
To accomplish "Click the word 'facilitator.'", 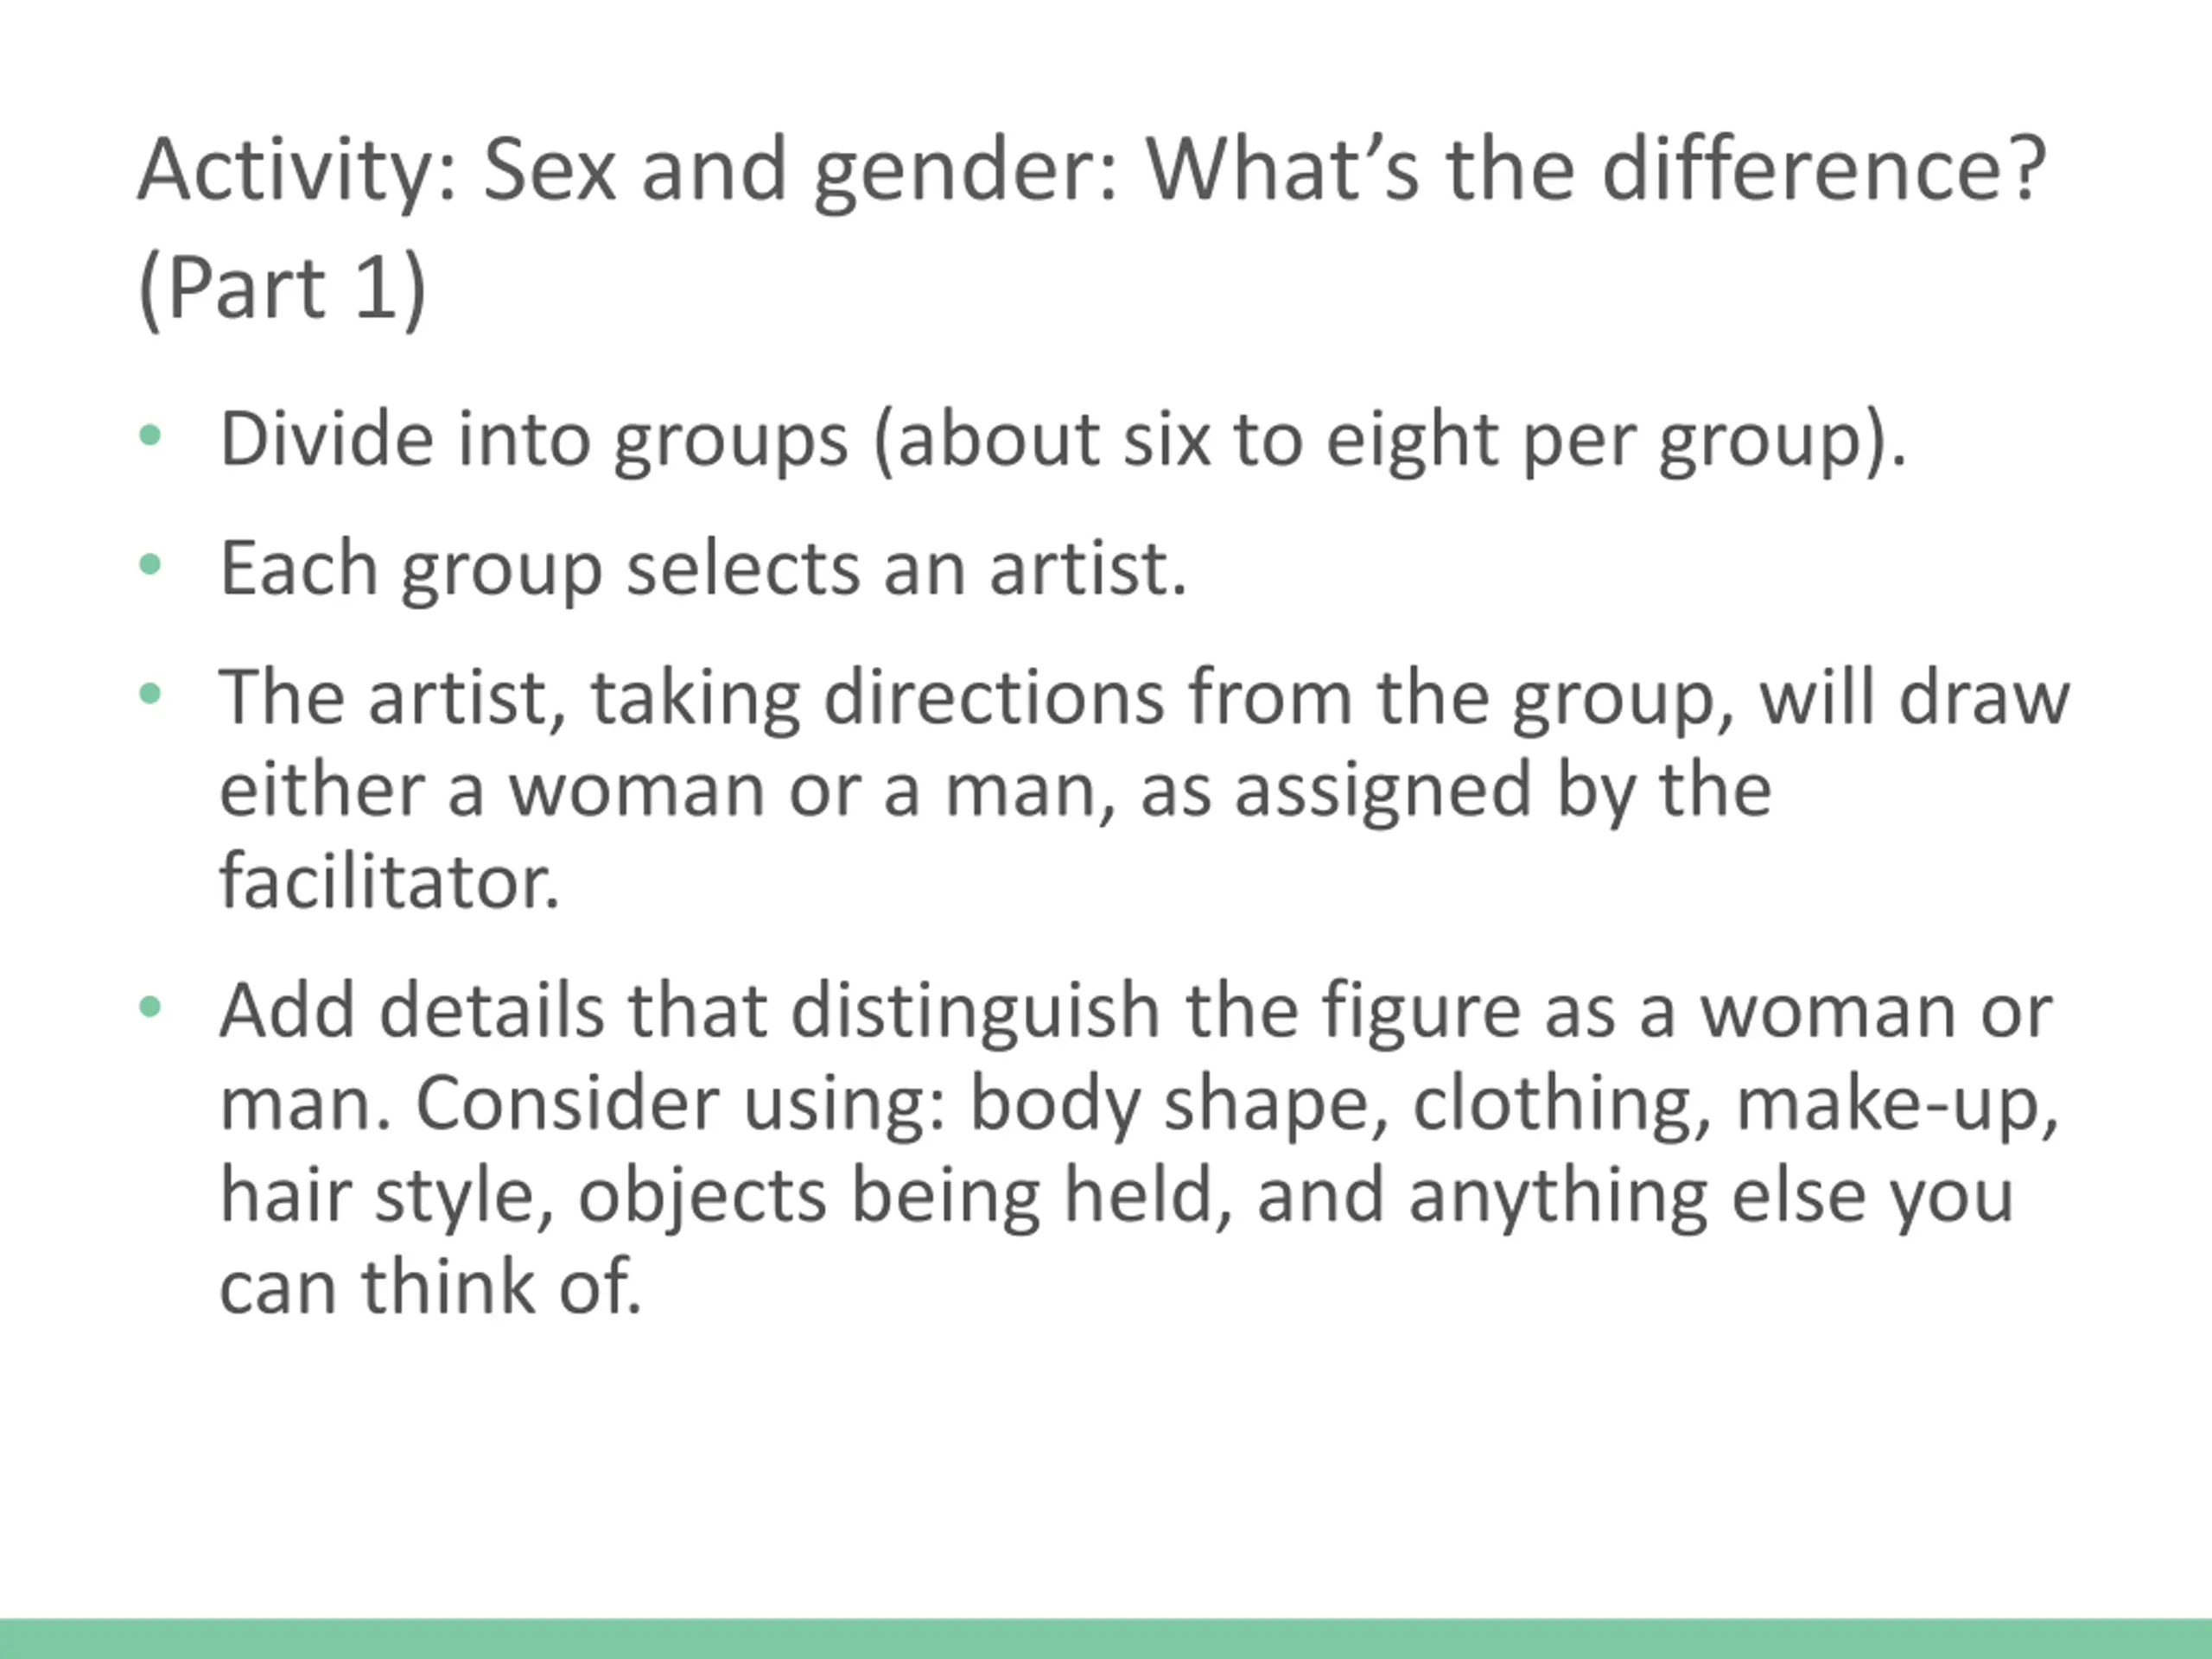I will pyautogui.click(x=389, y=881).
